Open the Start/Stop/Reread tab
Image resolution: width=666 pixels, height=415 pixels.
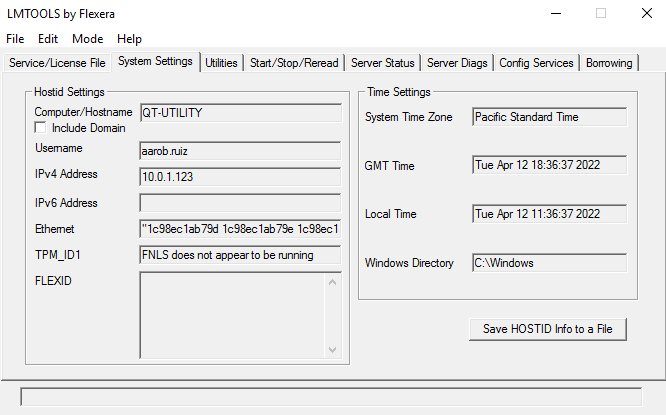point(294,63)
